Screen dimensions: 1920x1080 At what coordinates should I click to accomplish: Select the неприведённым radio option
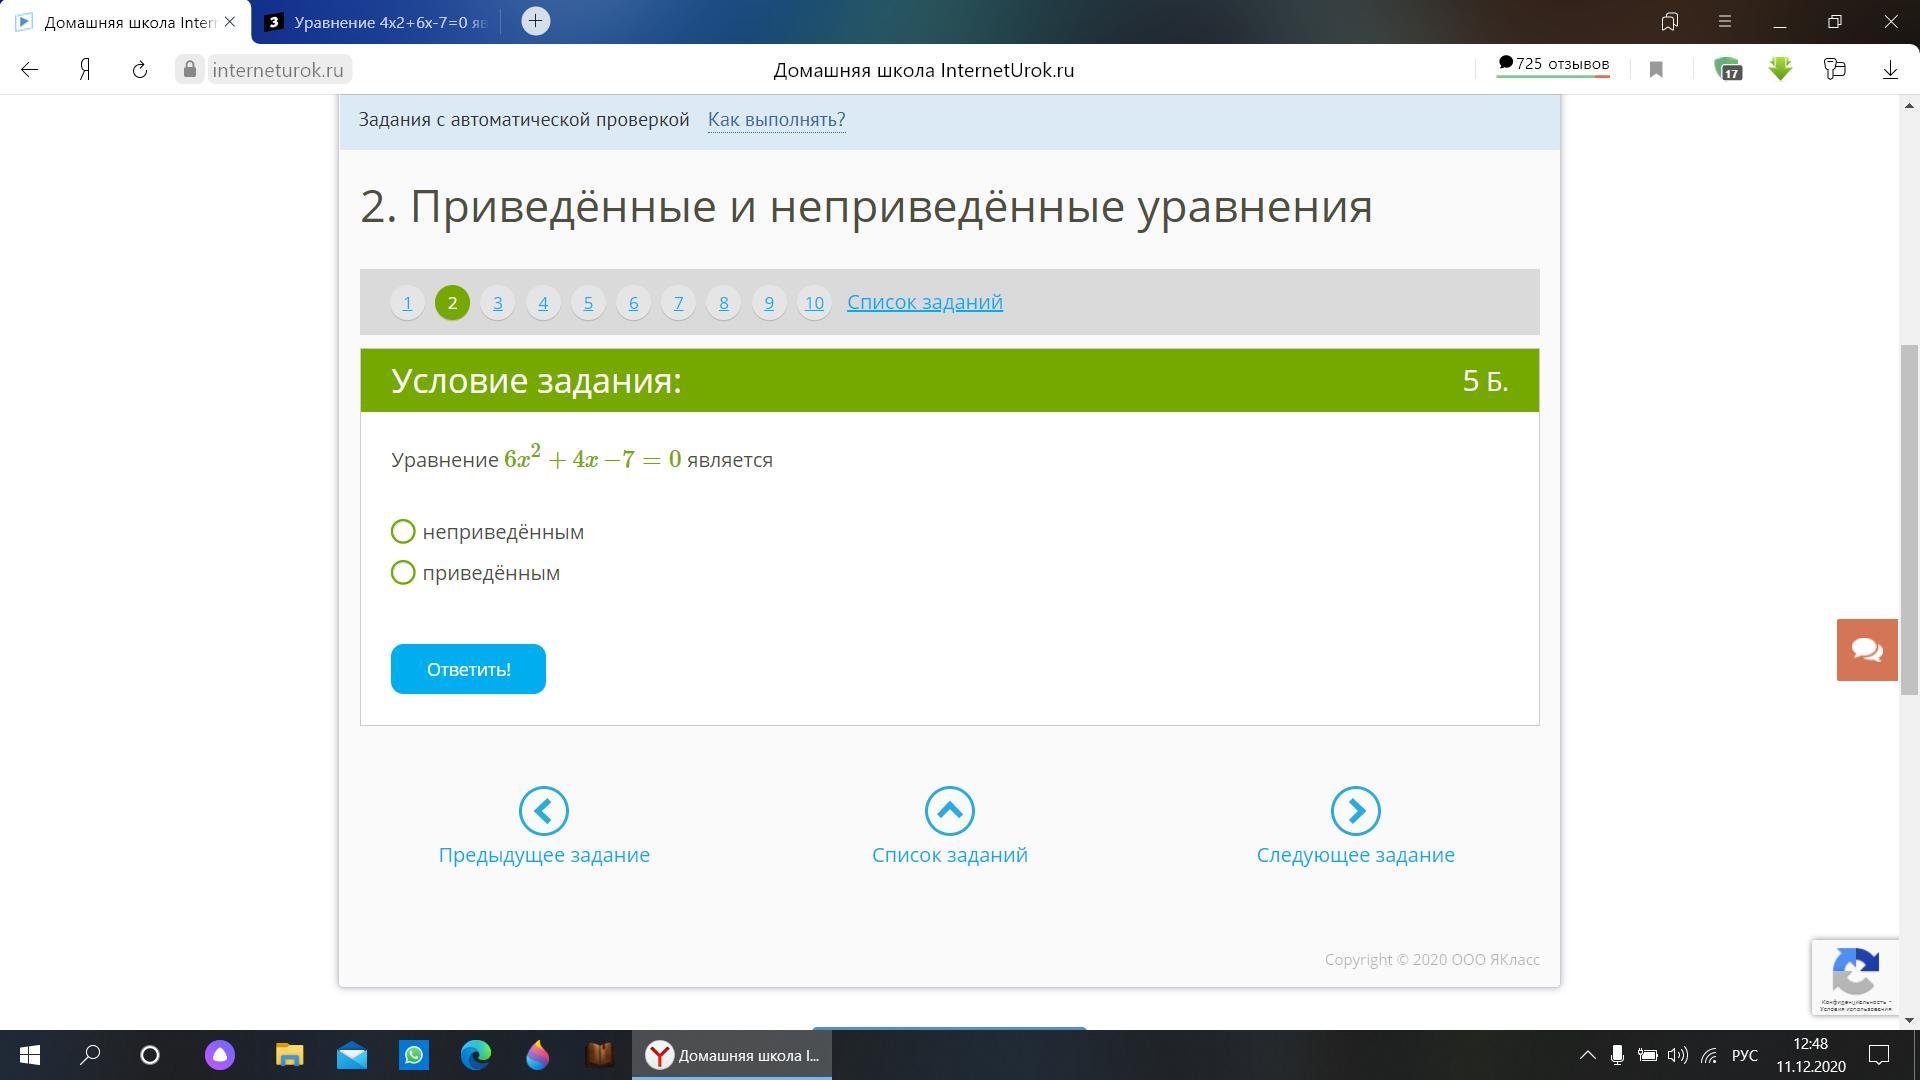pos(403,532)
